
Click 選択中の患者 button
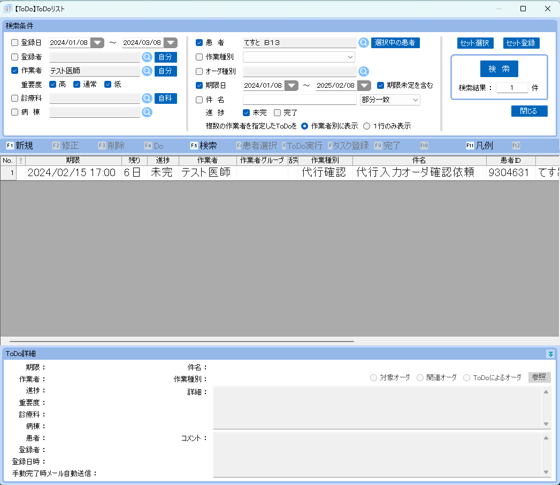(x=395, y=42)
